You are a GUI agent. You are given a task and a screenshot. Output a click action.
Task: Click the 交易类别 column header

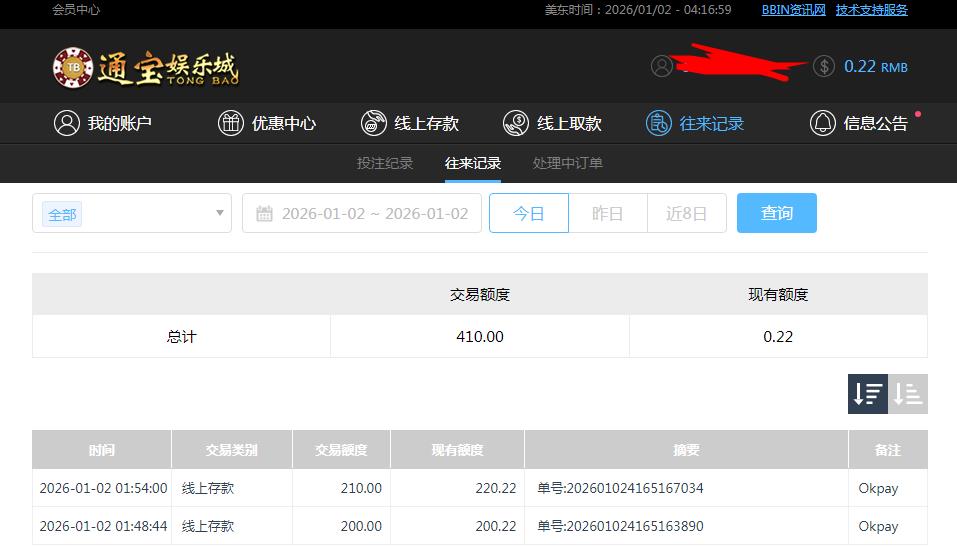pyautogui.click(x=232, y=450)
